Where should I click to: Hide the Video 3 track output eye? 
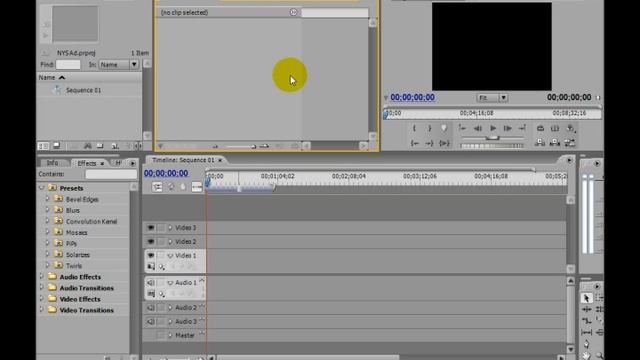(151, 228)
